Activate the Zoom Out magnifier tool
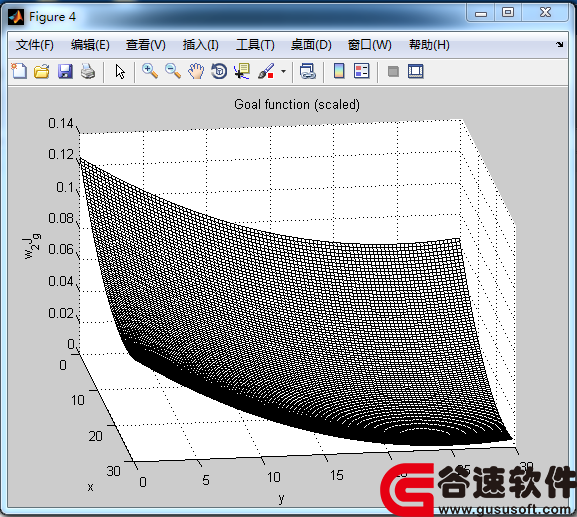This screenshot has width=577, height=517. [173, 71]
